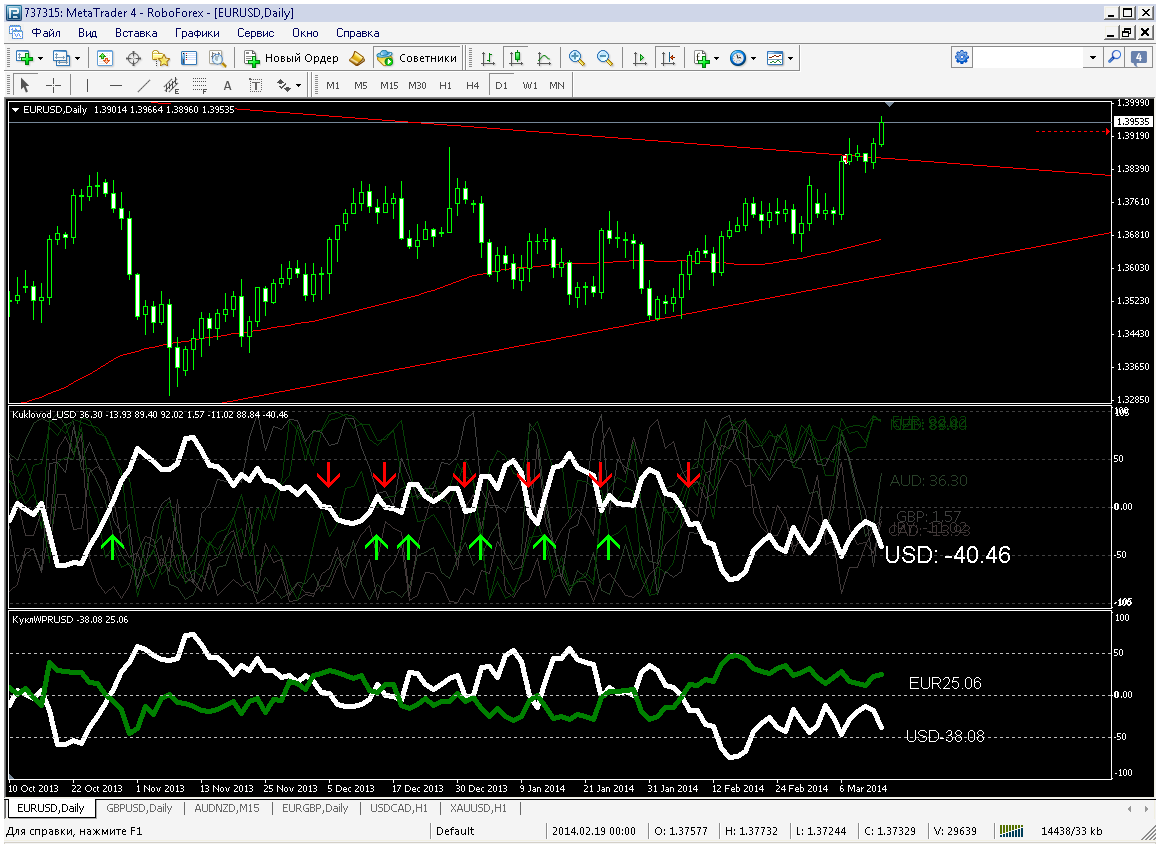This screenshot has height=844, width=1160.
Task: Select the text label tool
Action: click(x=255, y=85)
